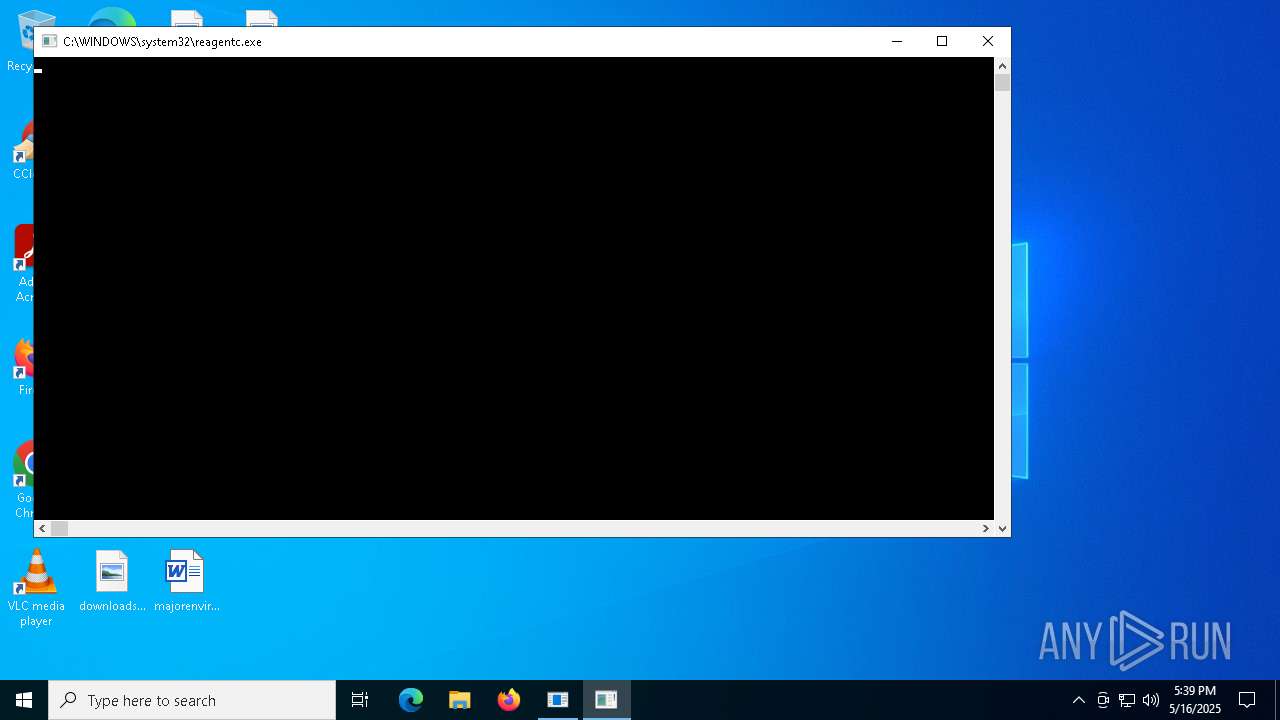Open the console window system menu icon
Image resolution: width=1280 pixels, height=720 pixels.
[49, 42]
